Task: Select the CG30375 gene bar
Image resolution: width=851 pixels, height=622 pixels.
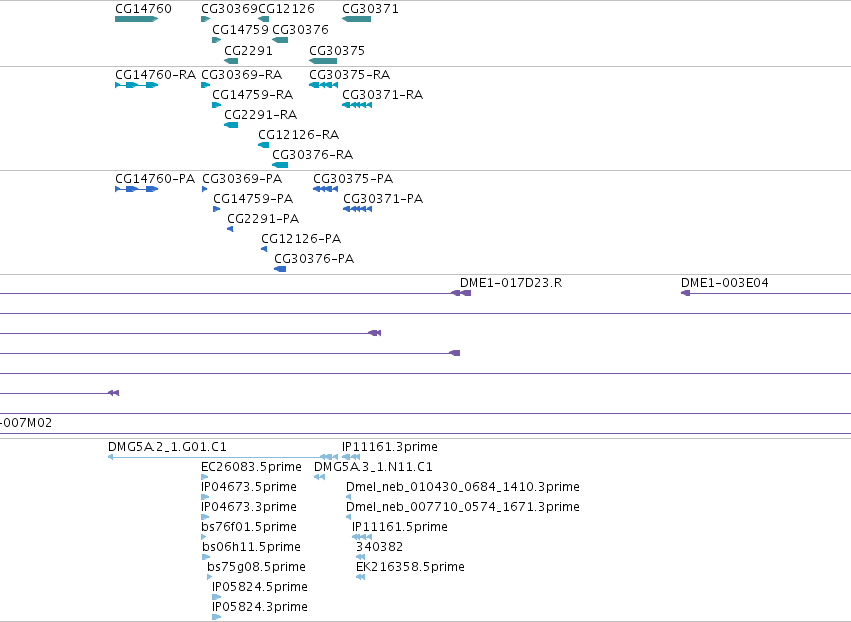Action: point(323,61)
